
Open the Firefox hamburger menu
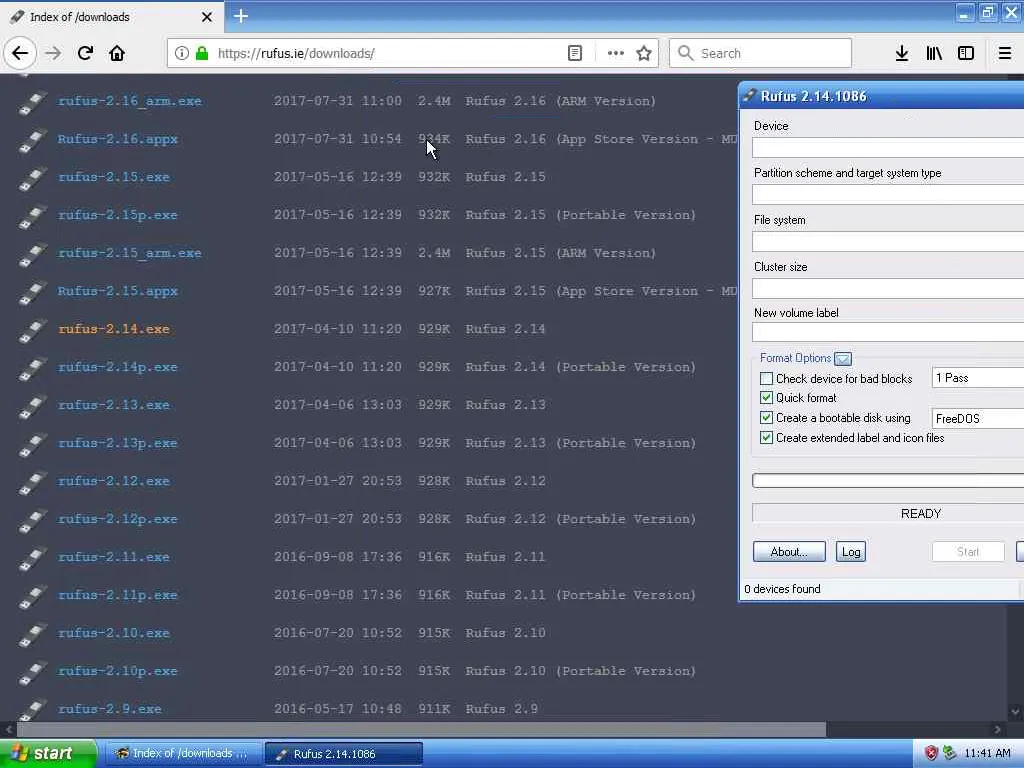point(1005,53)
